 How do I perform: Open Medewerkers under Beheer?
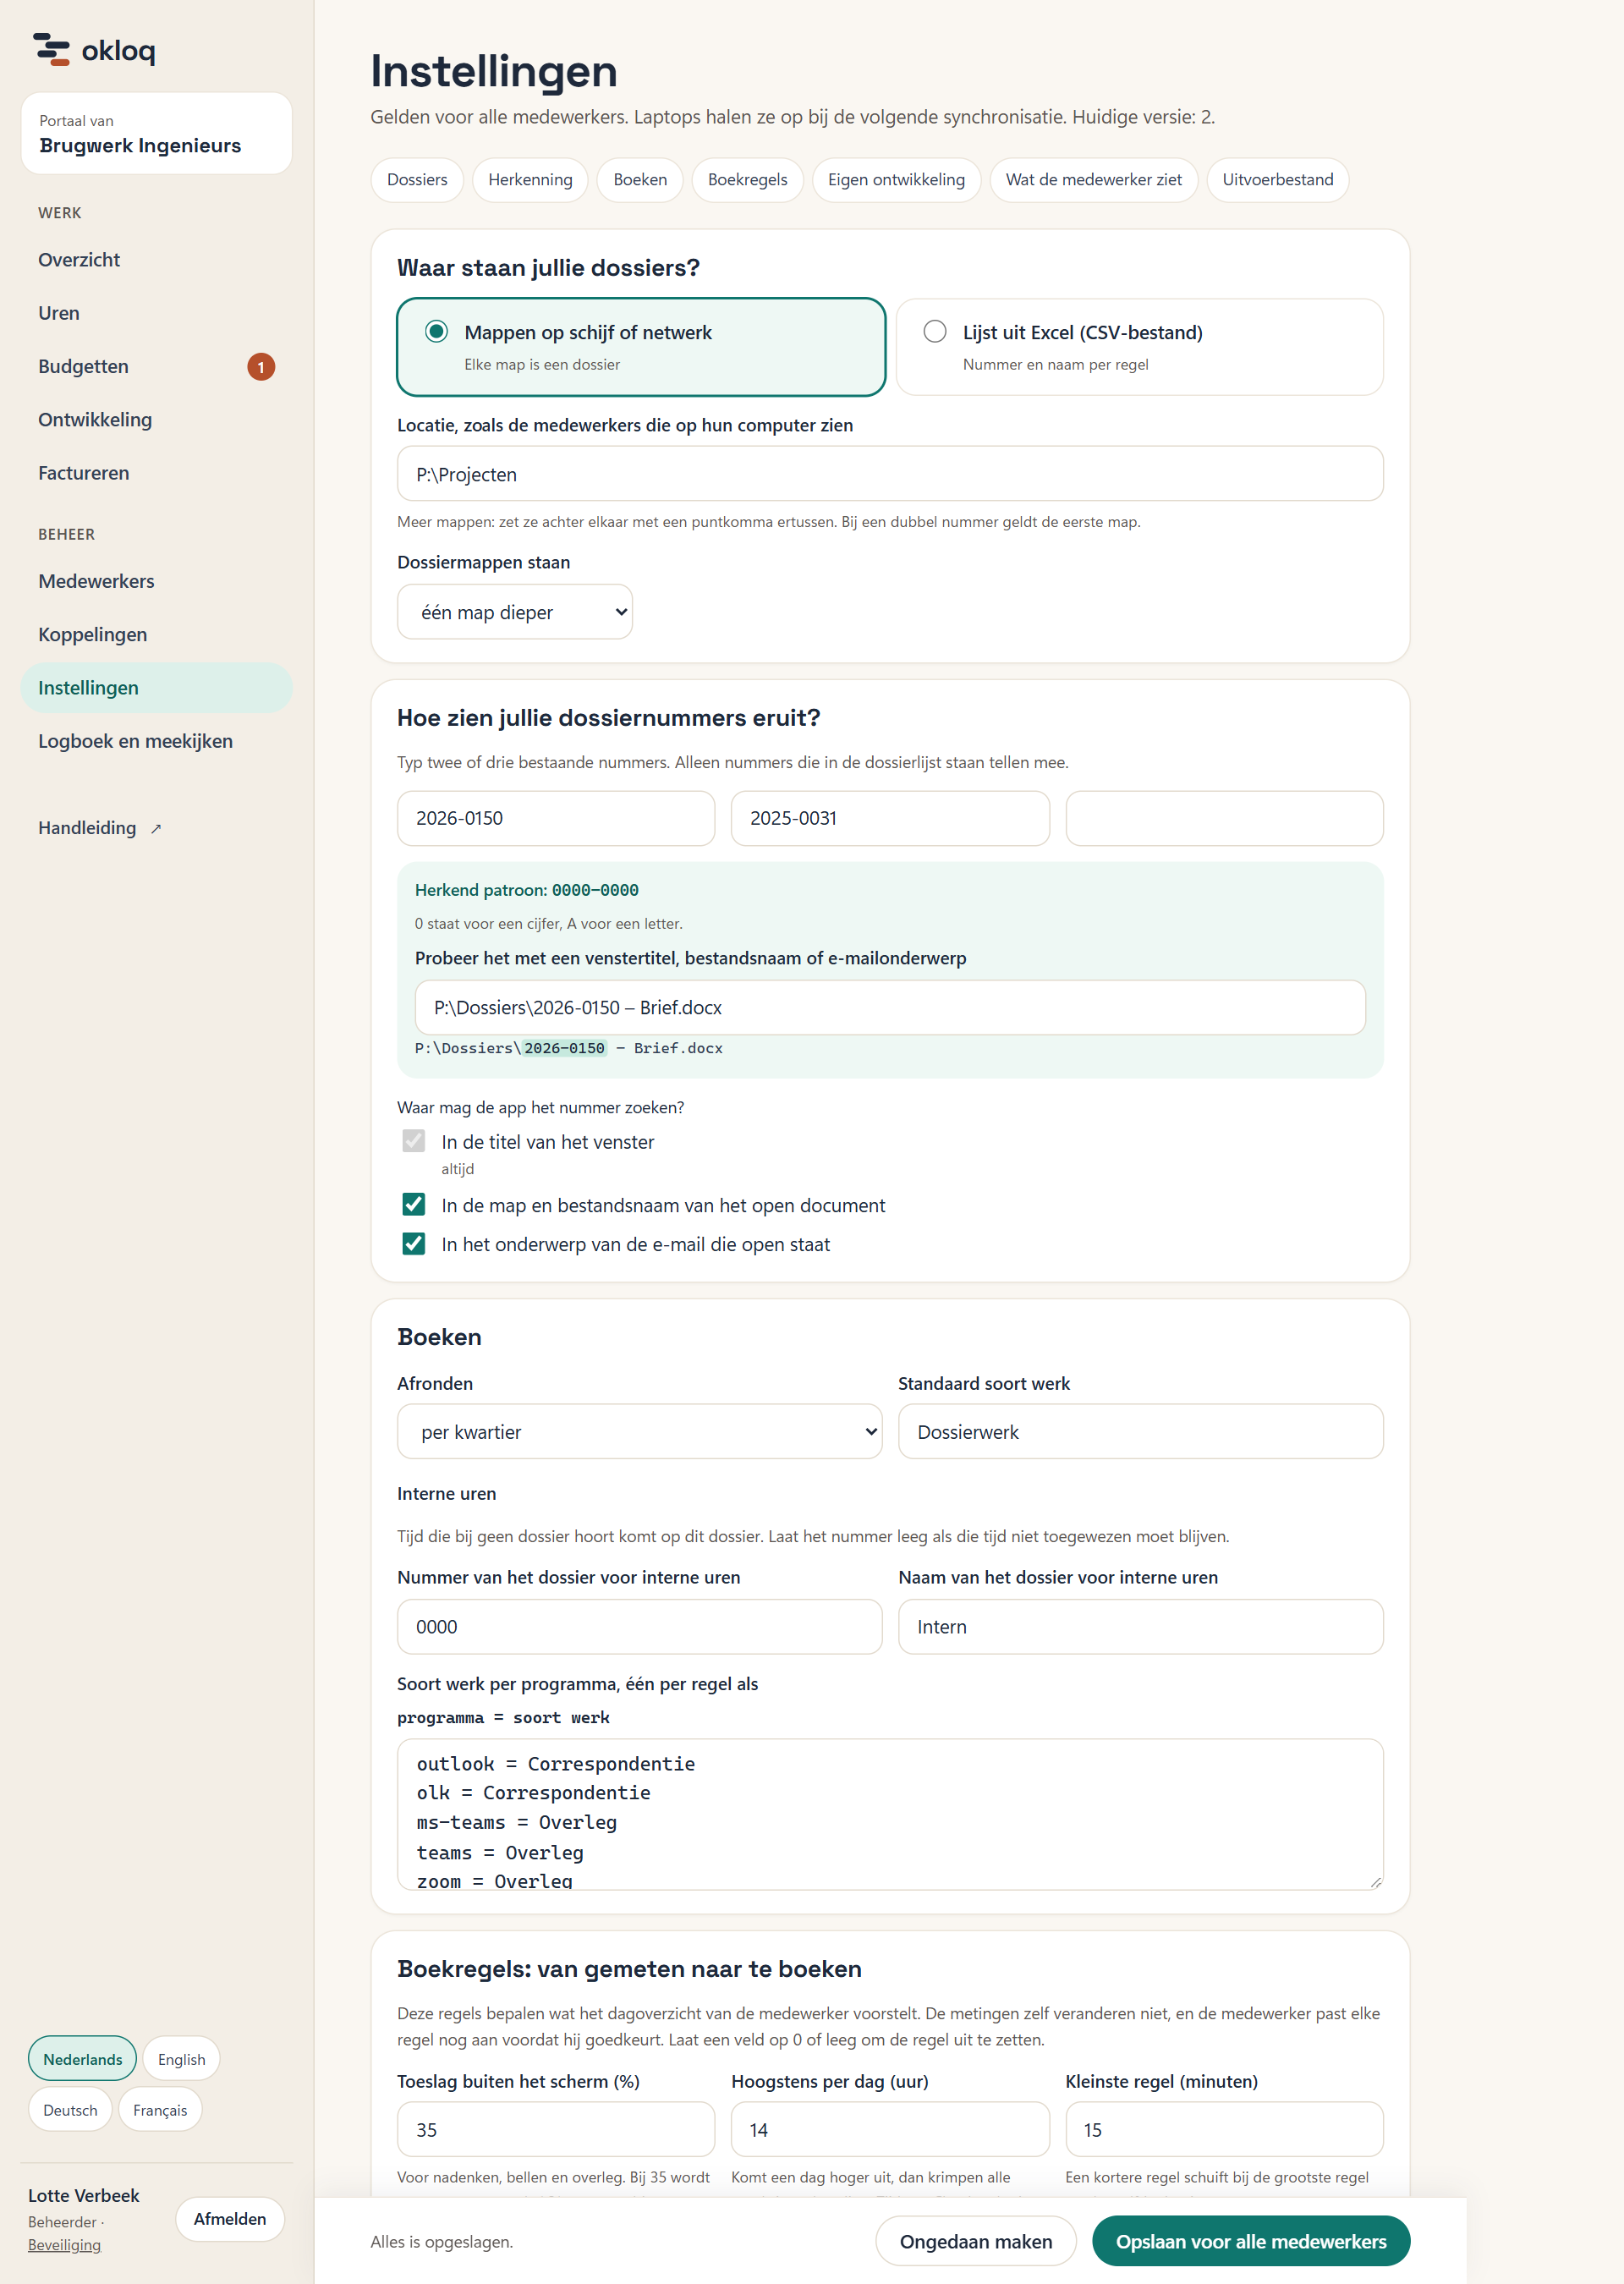coord(156,581)
